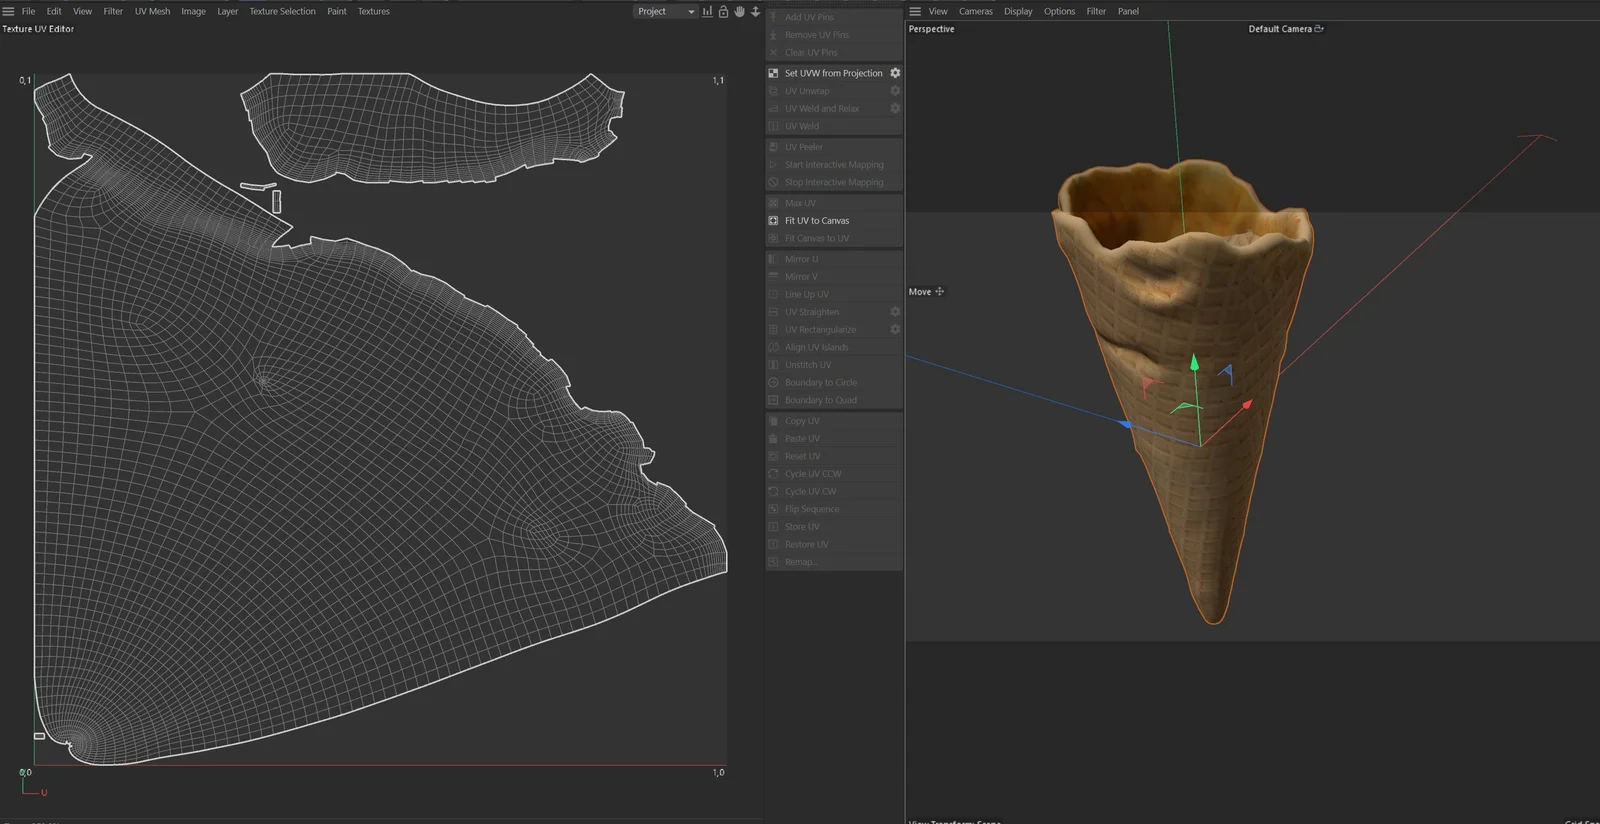1600x824 pixels.
Task: Open the Cameras menu
Action: 976,11
